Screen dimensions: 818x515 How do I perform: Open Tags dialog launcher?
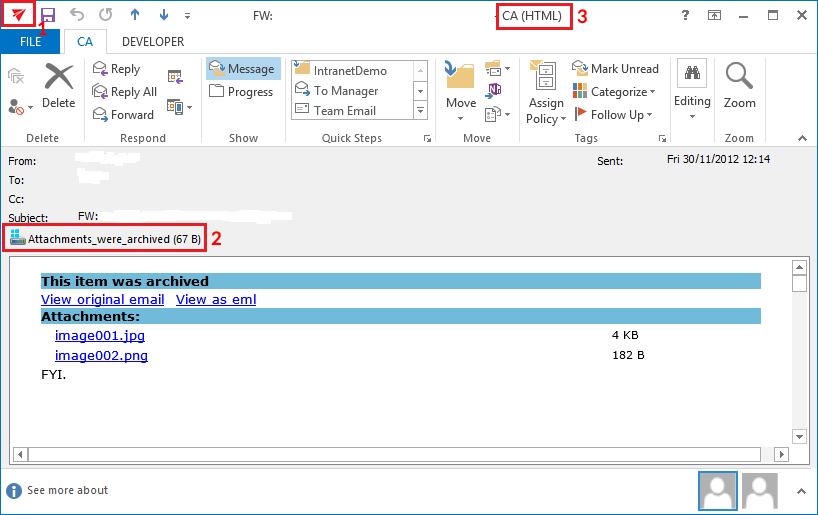point(663,138)
